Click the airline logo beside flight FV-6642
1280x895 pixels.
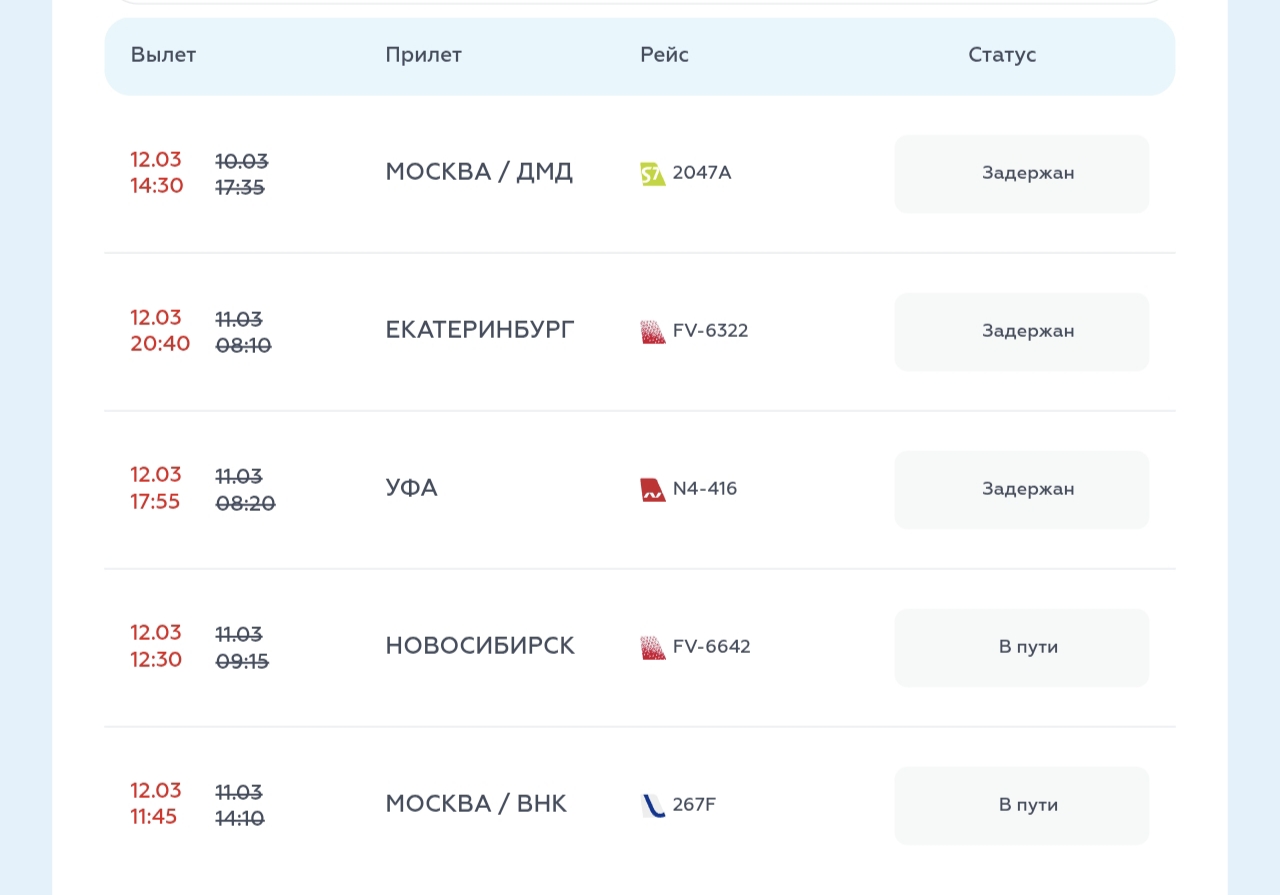[652, 648]
